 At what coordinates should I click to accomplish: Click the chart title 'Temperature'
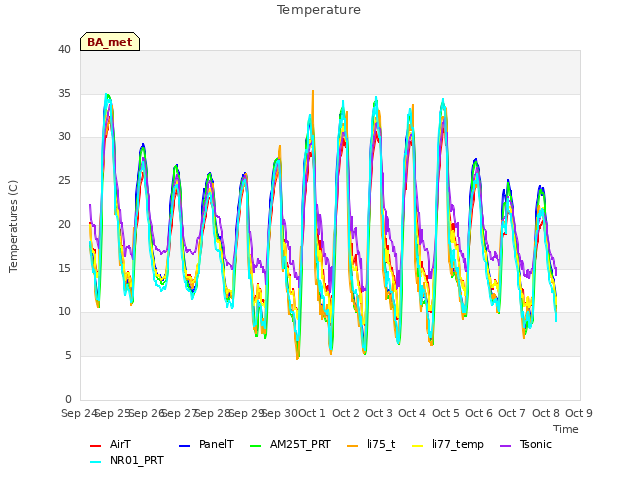319,10
